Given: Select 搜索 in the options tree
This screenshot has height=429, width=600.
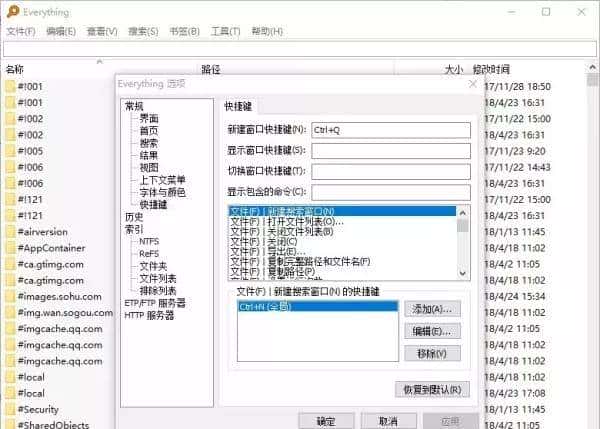Looking at the screenshot, I should pyautogui.click(x=149, y=143).
